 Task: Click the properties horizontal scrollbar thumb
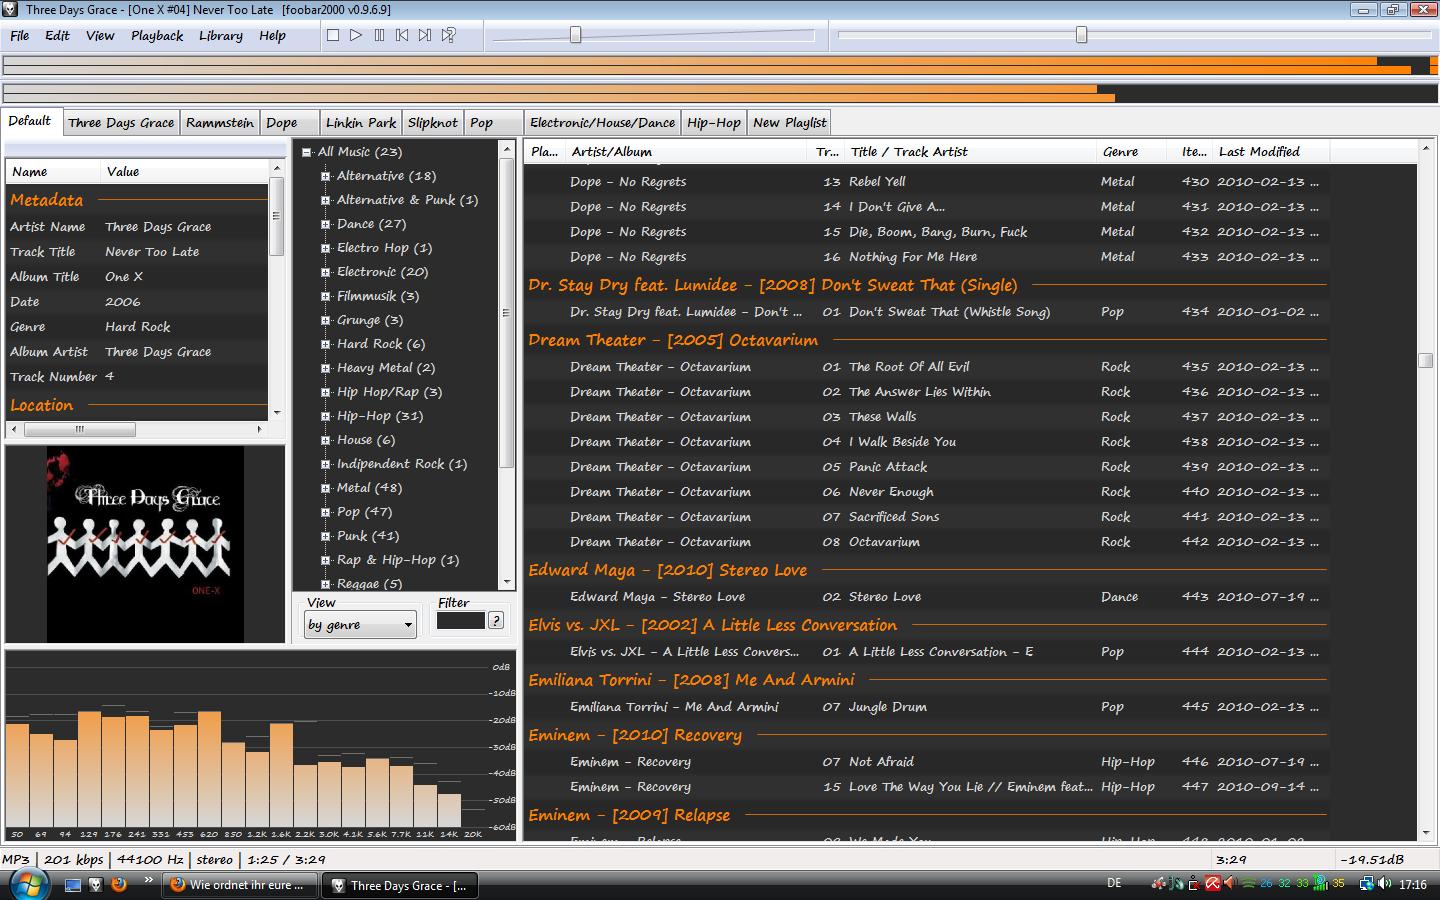[x=79, y=429]
